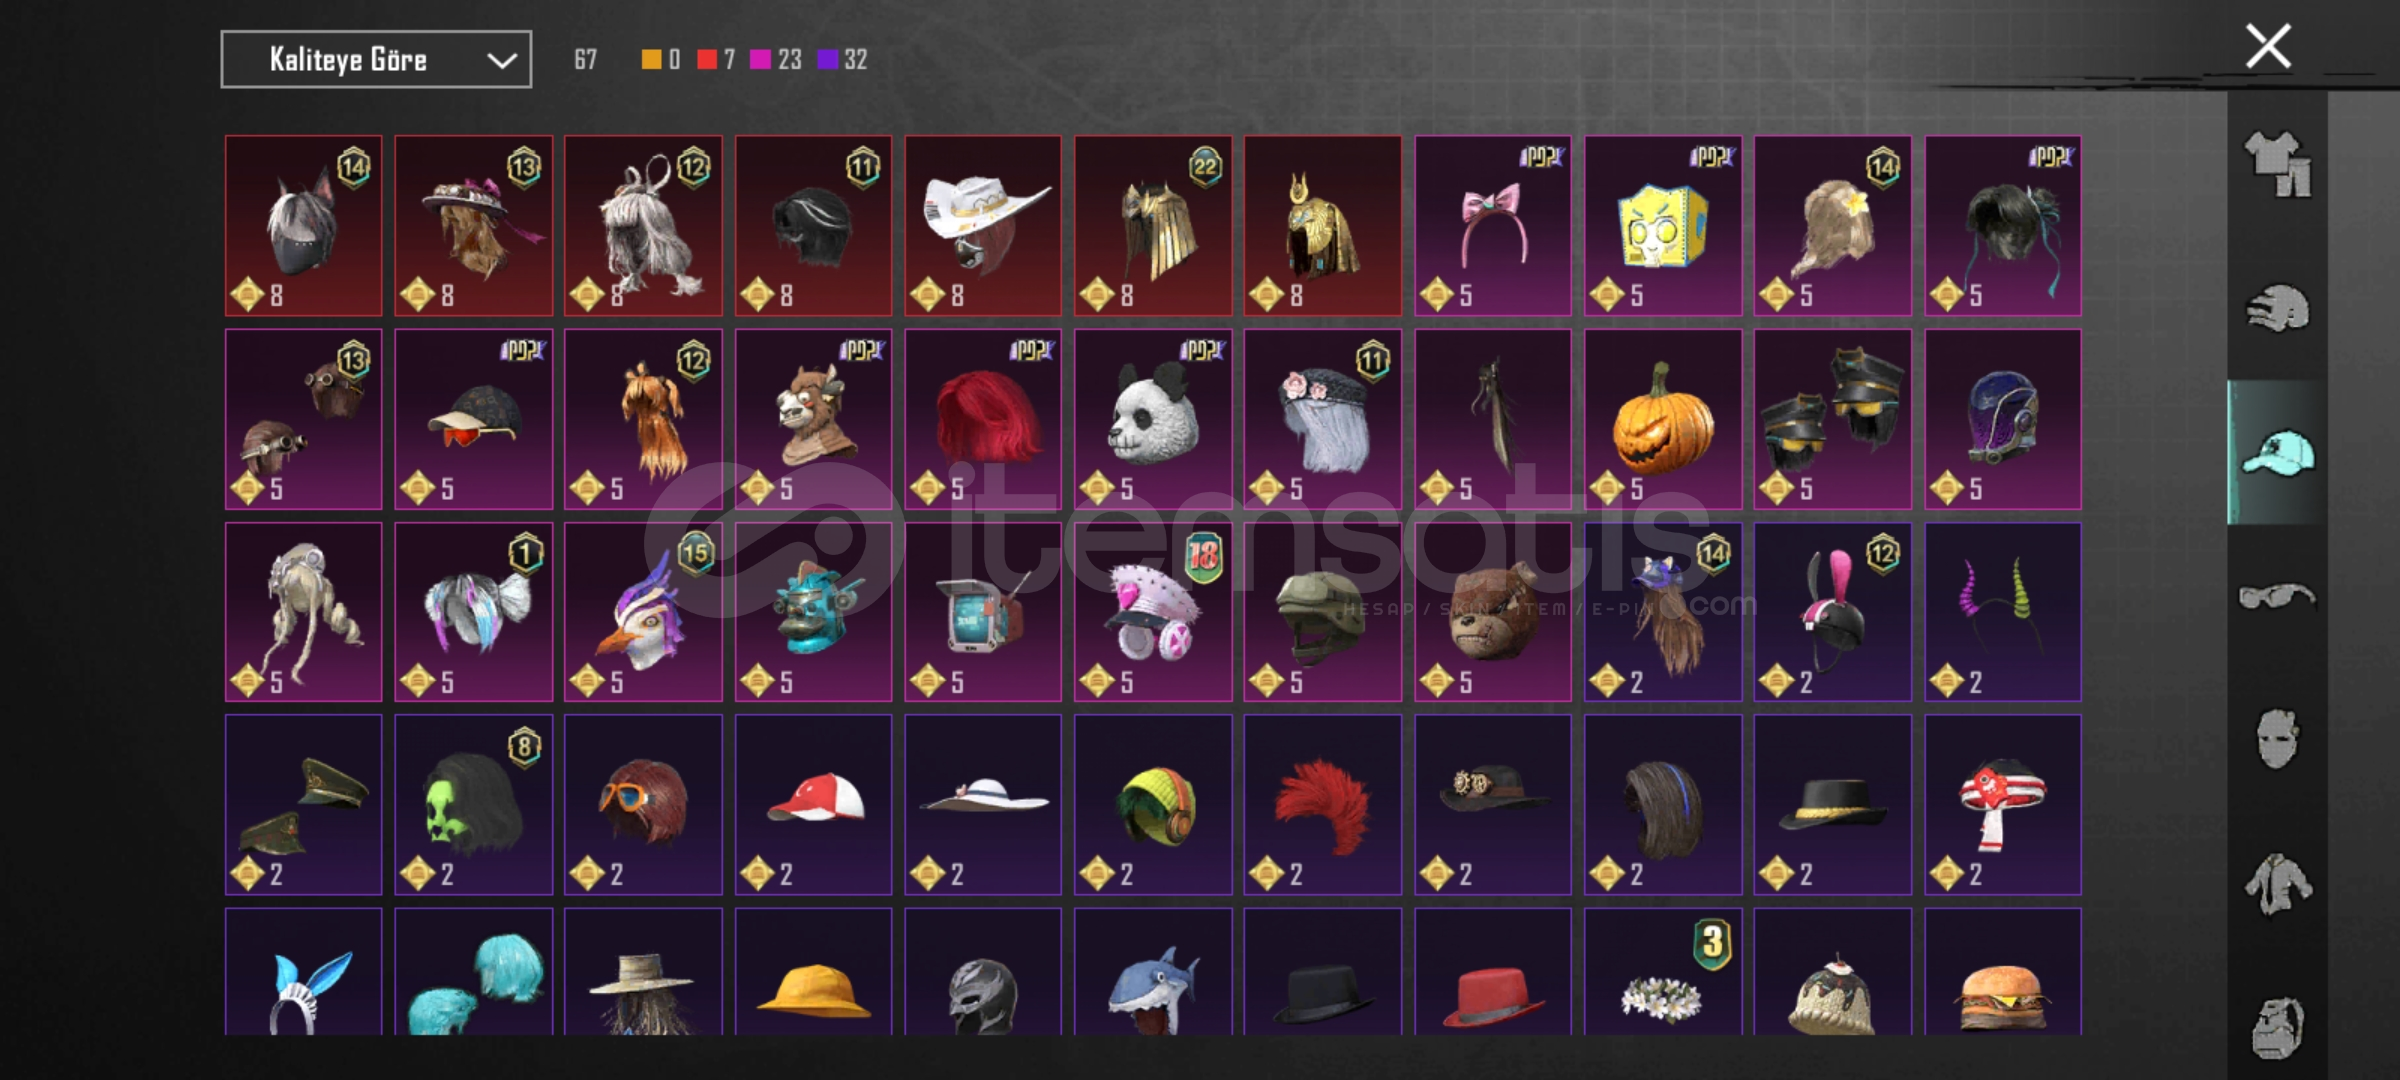Close the inventory with the X icon
Viewport: 2400px width, 1080px height.
click(2268, 46)
